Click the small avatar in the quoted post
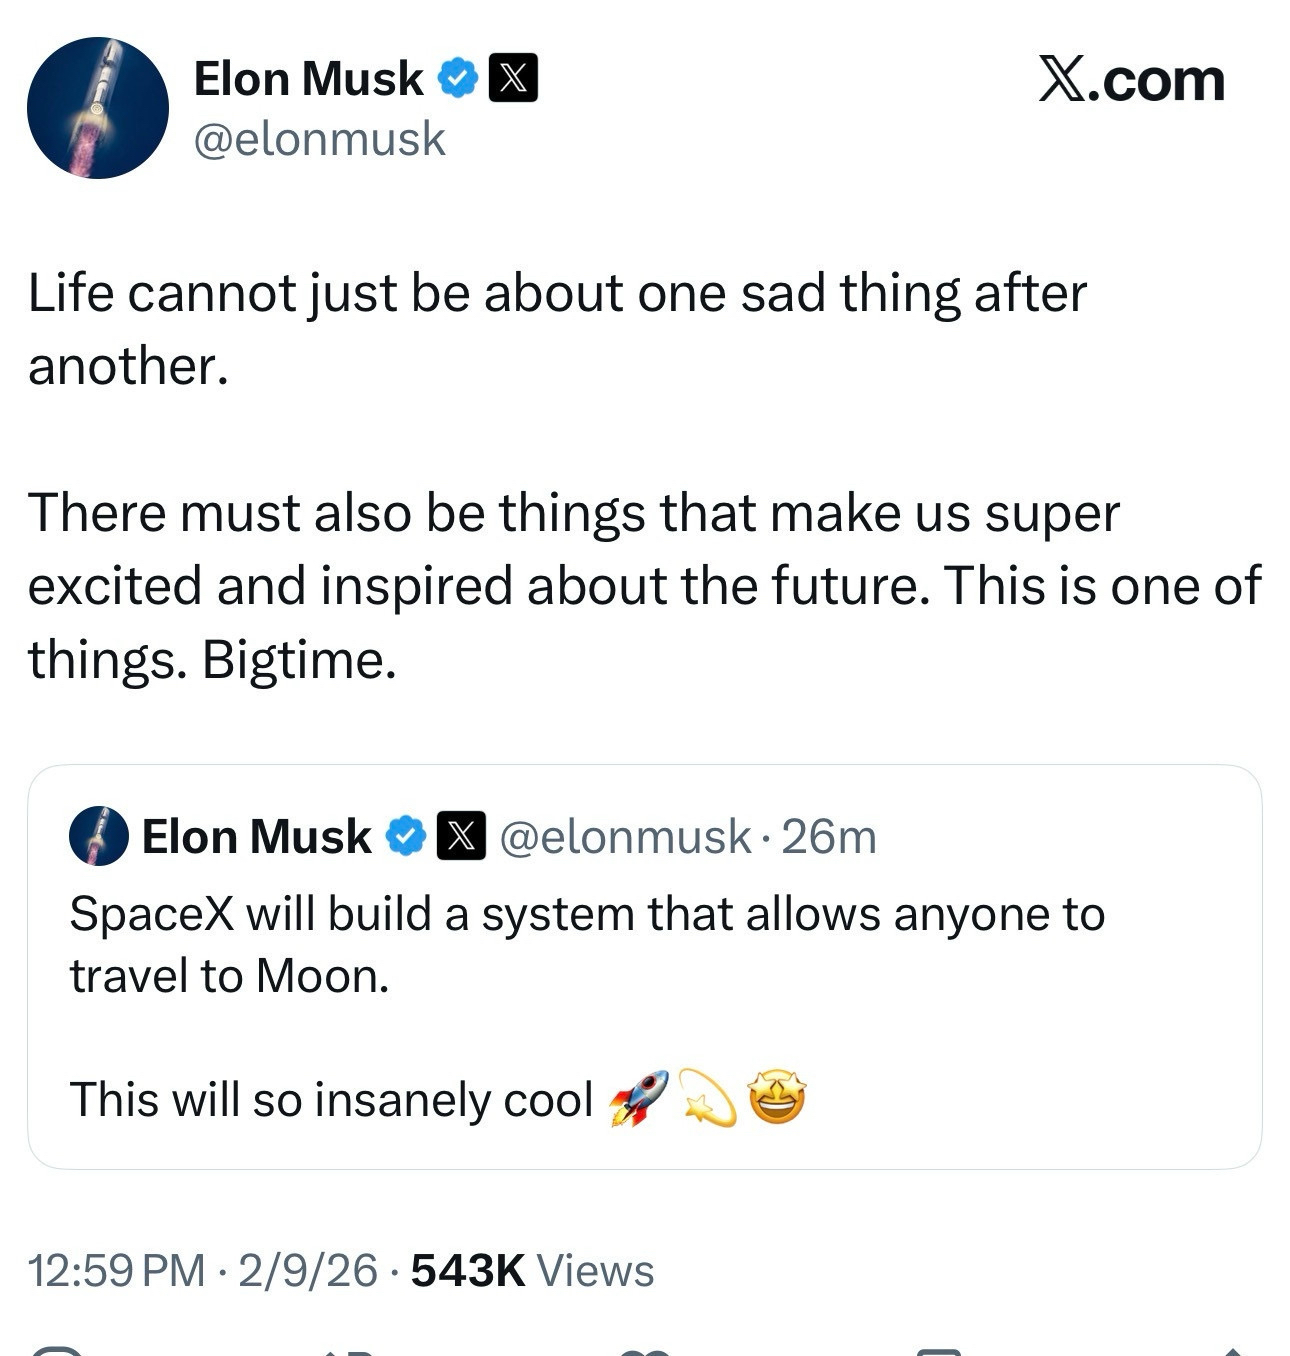 point(98,836)
